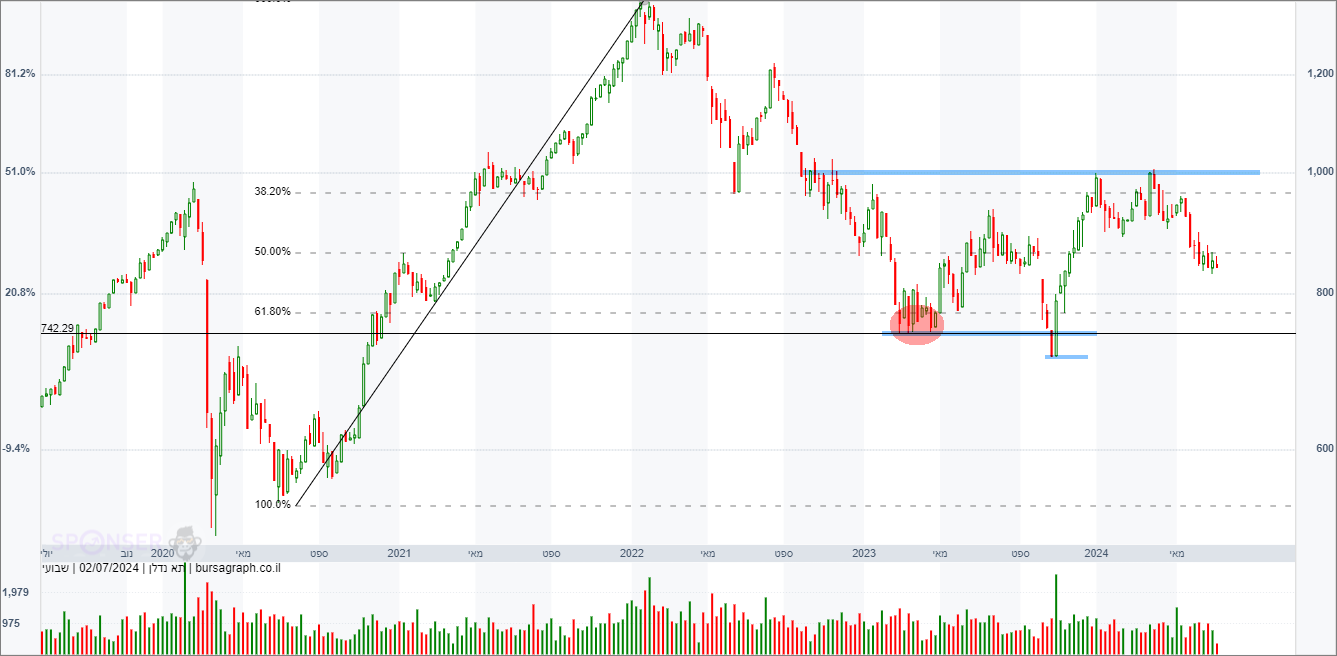
Task: Click the 61.80% Fibonacci level label
Action: 272,312
